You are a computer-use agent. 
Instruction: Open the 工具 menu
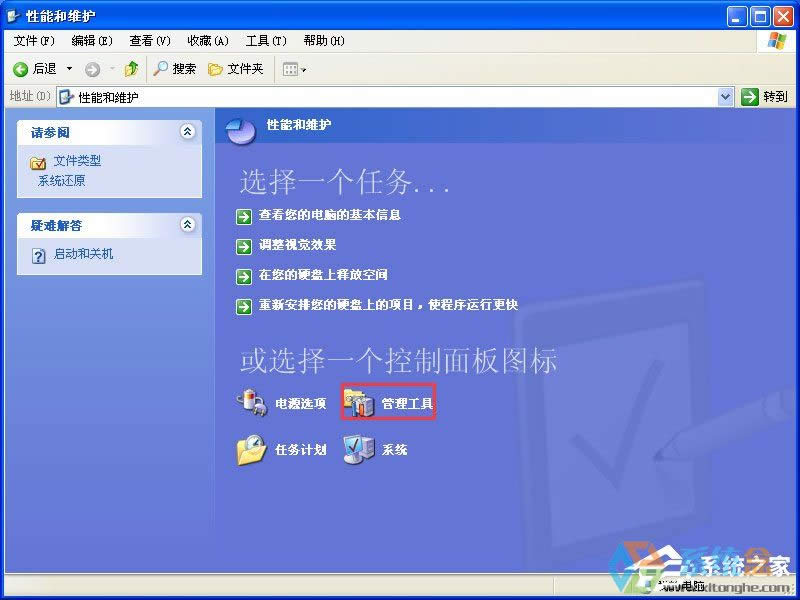pyautogui.click(x=265, y=41)
